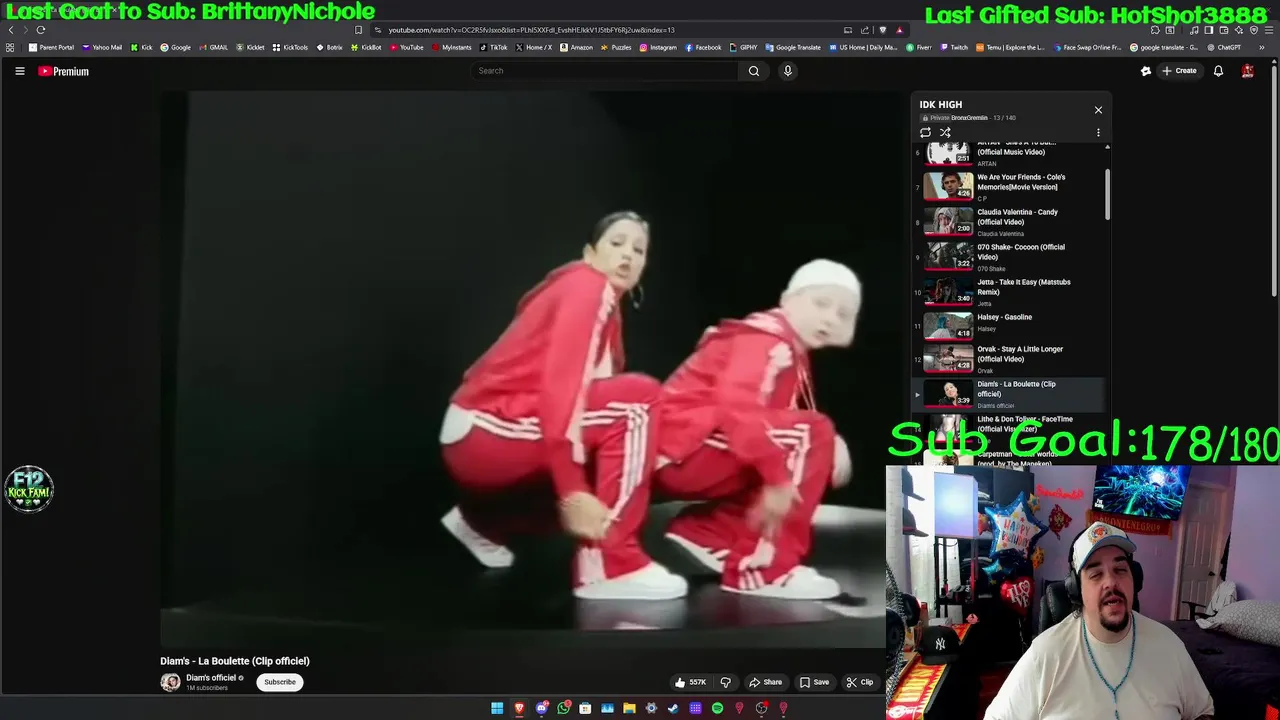Open Brave Shields lion icon
This screenshot has width=1280, height=720.
[x=883, y=30]
